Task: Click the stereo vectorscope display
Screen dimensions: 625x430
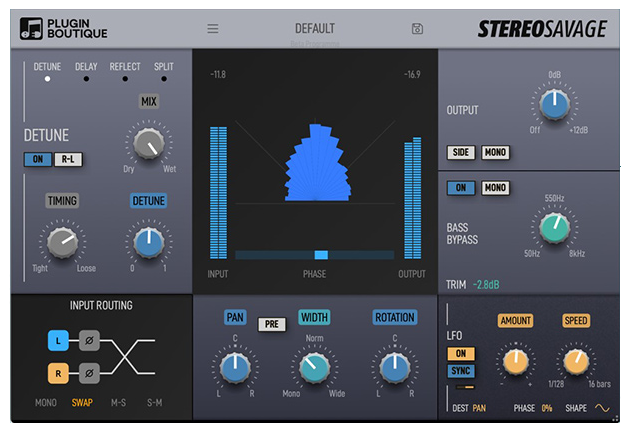Action: pyautogui.click(x=315, y=161)
